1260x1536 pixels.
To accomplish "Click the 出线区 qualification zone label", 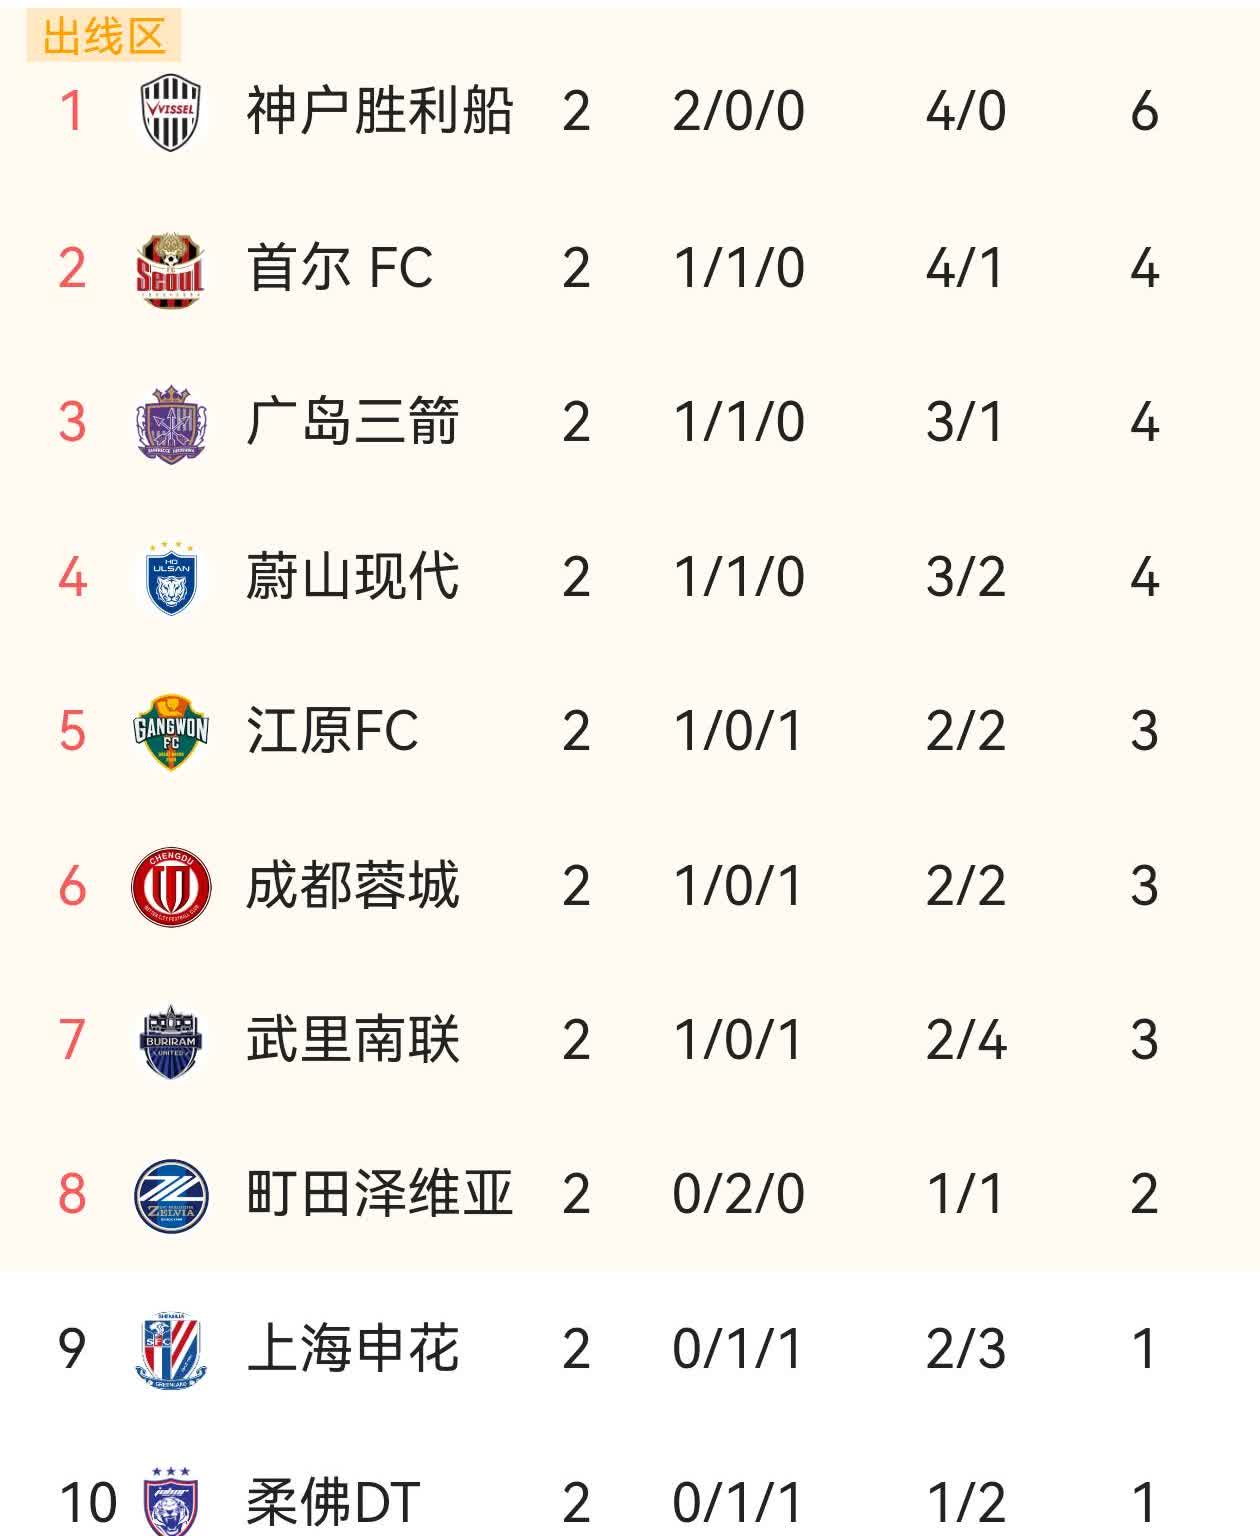I will coord(104,37).
